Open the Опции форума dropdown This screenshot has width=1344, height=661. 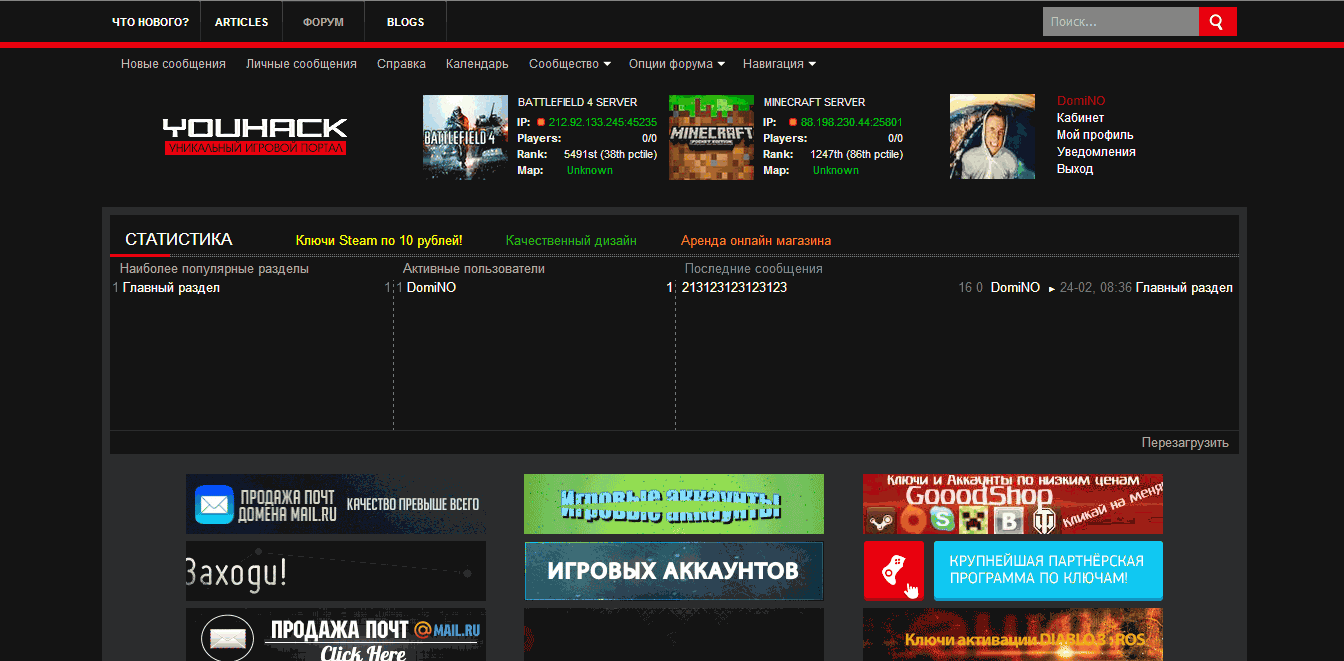click(677, 64)
